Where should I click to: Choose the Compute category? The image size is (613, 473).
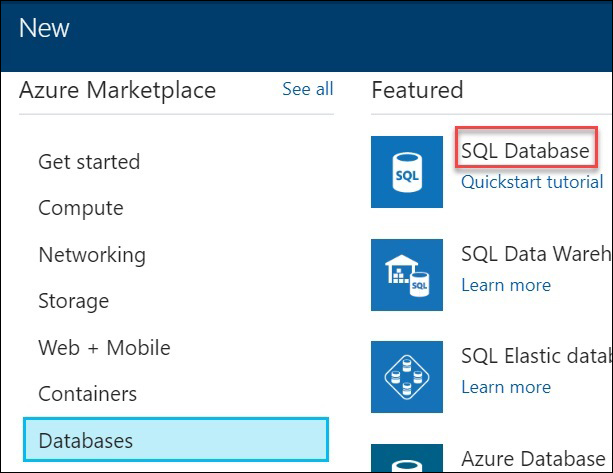(81, 208)
